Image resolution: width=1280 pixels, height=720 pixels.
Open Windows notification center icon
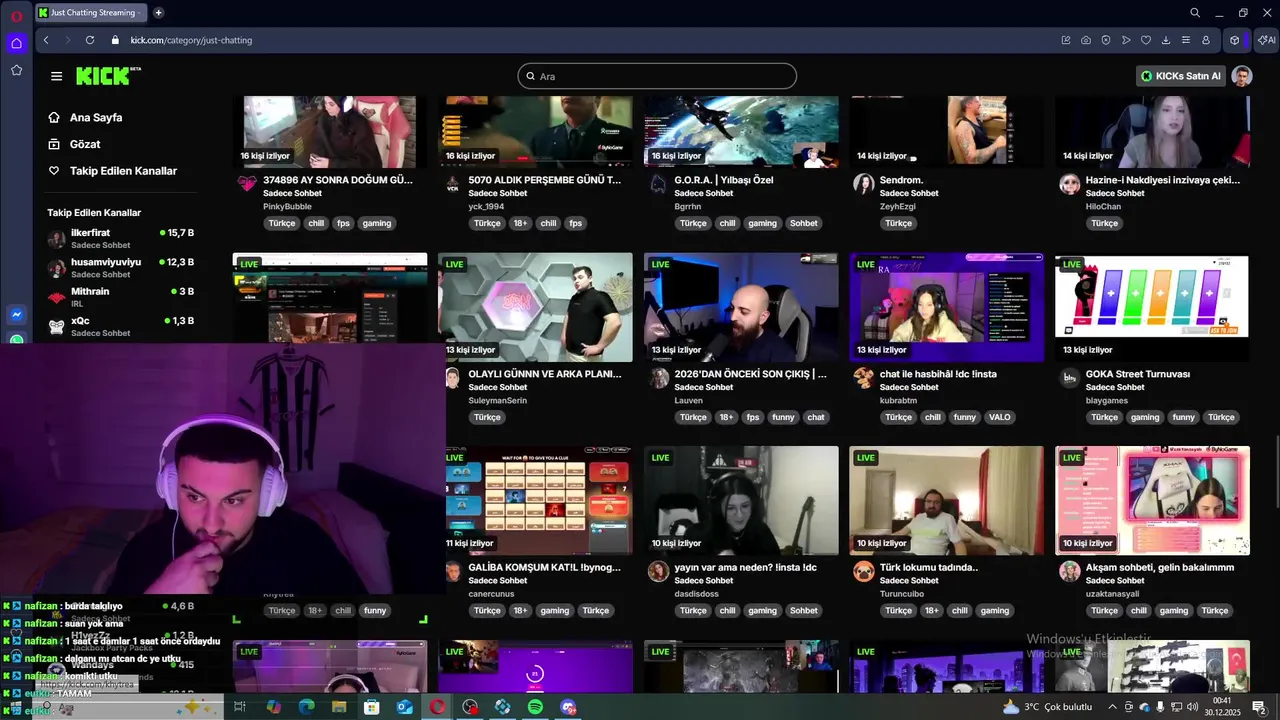tap(1259, 707)
